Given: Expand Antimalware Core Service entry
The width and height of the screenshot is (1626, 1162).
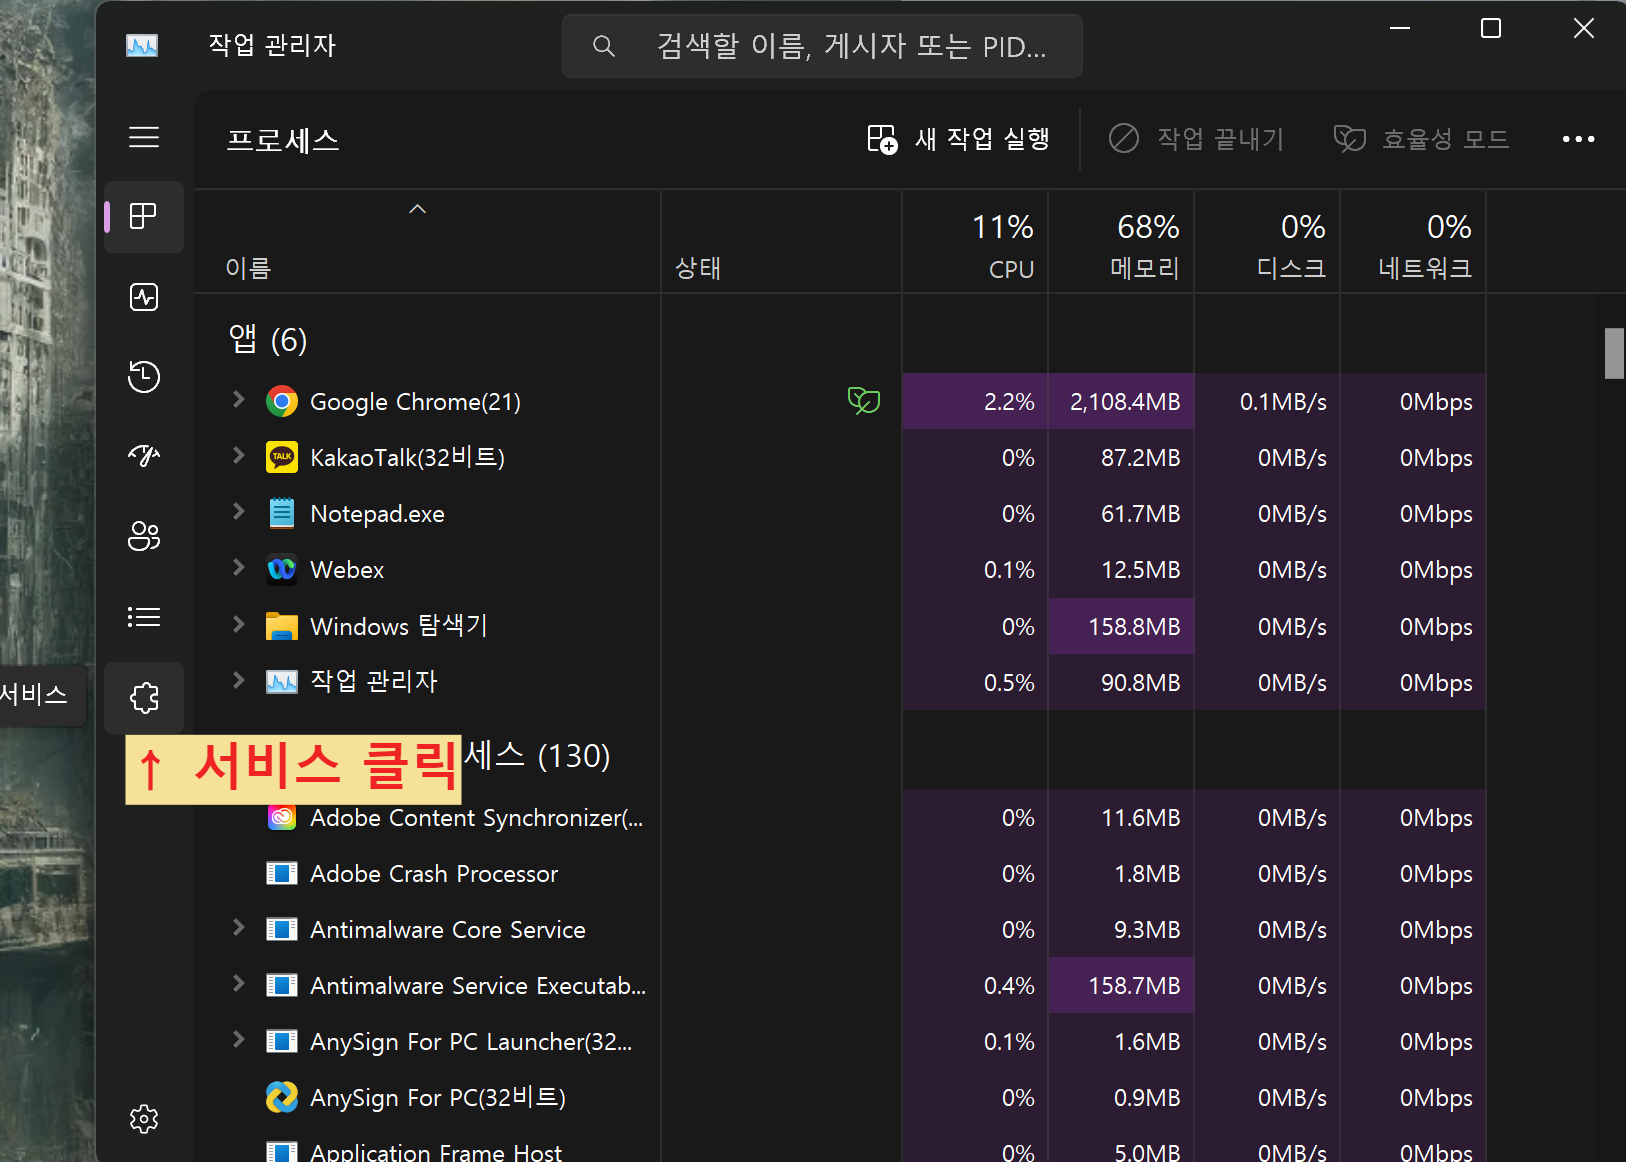Looking at the screenshot, I should pos(238,928).
